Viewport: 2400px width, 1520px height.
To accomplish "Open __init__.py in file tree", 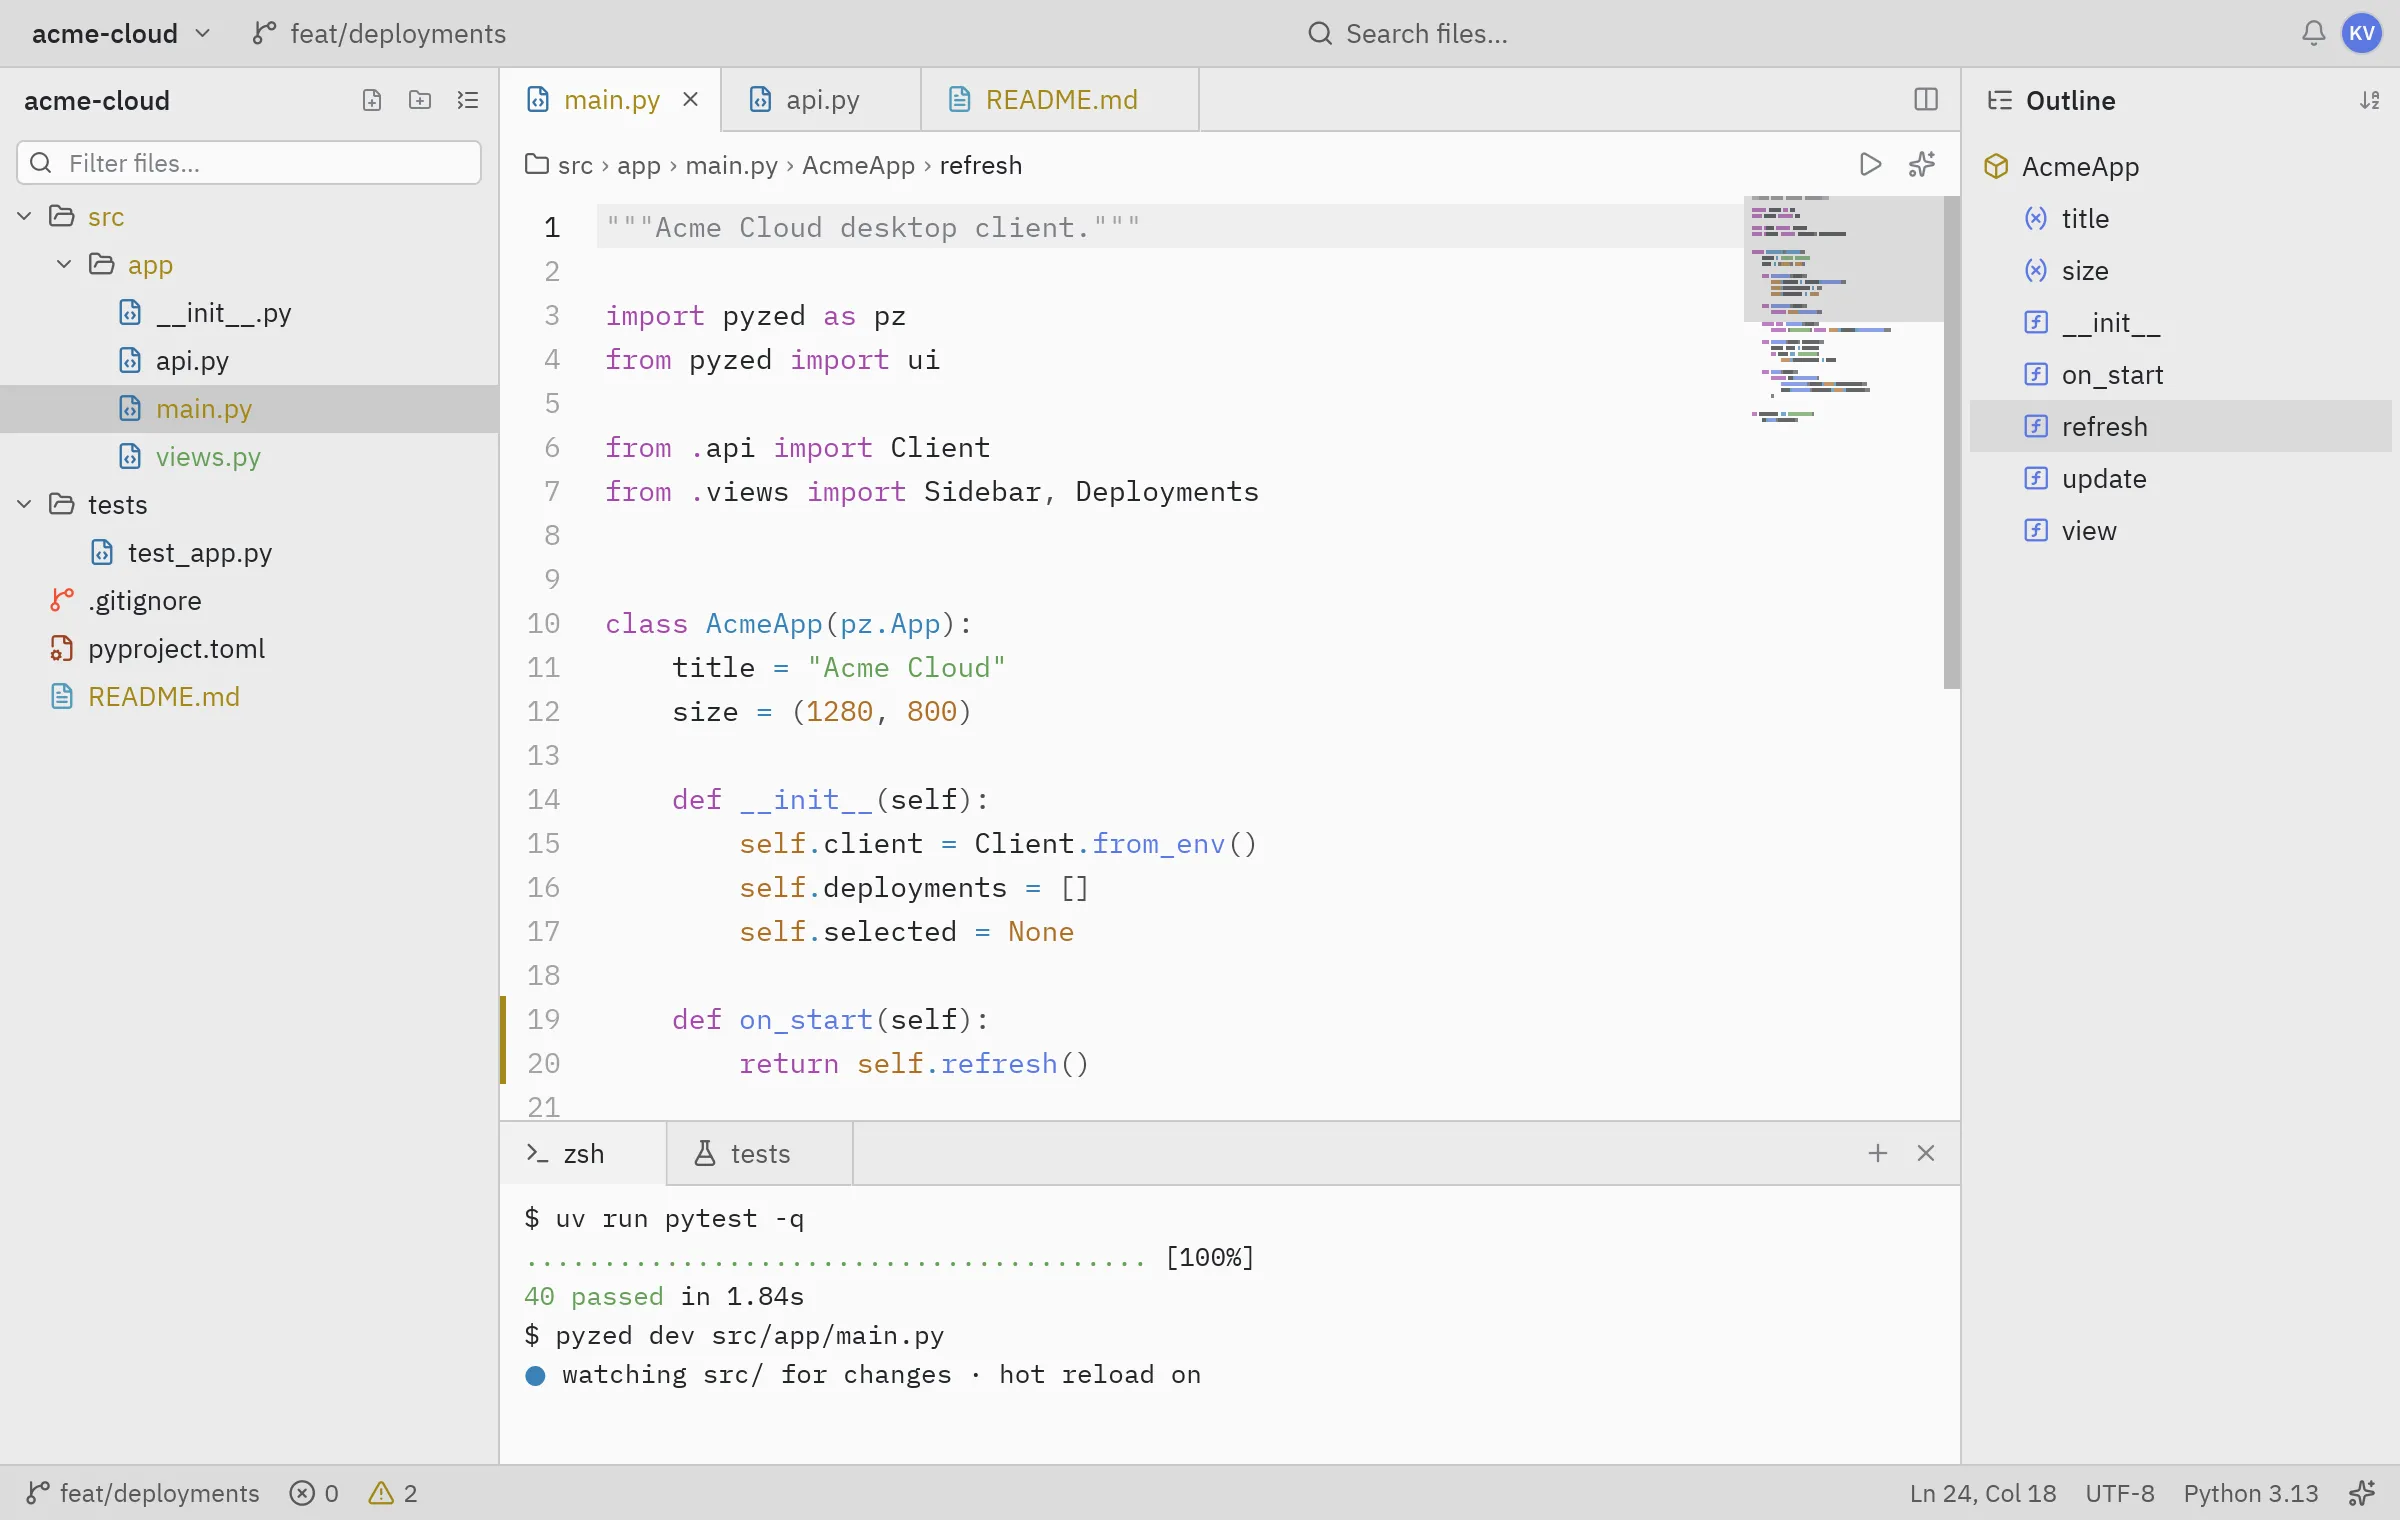I will point(249,313).
